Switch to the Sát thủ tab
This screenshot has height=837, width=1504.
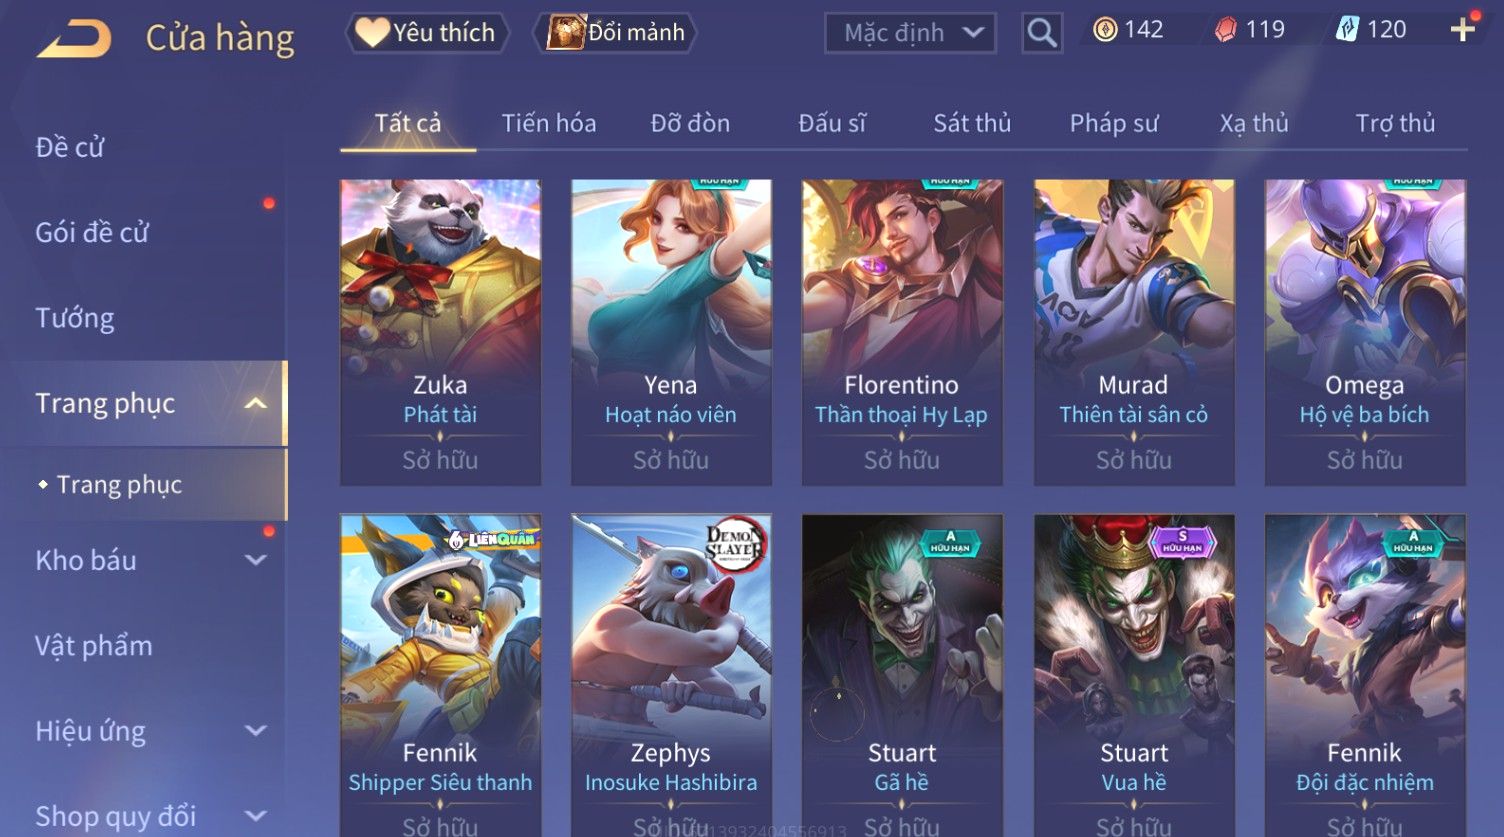click(x=972, y=123)
